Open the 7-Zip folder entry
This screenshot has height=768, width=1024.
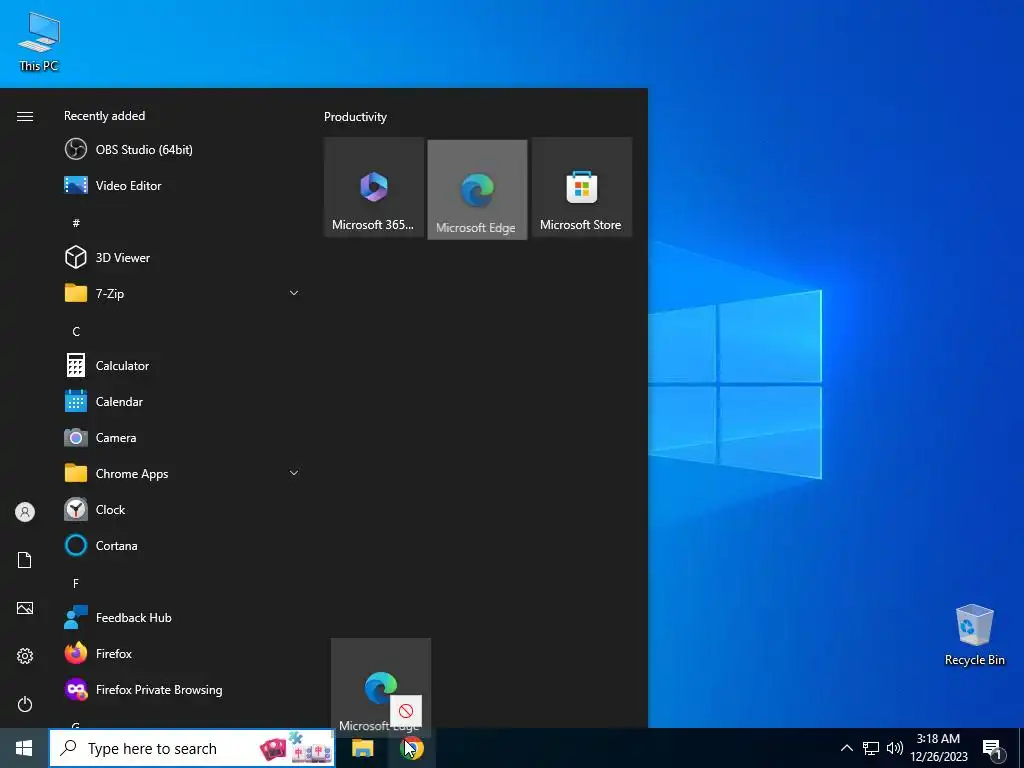[x=181, y=293]
